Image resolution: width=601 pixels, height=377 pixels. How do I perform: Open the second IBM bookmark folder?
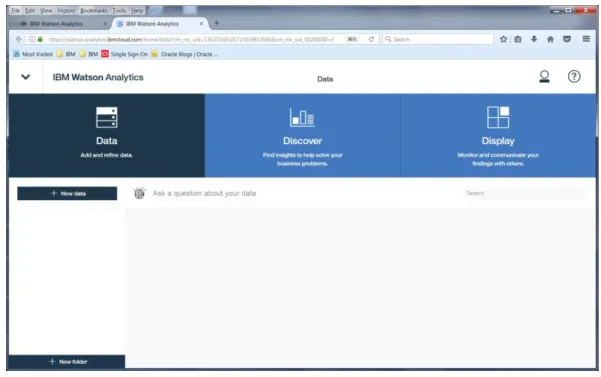coord(89,54)
